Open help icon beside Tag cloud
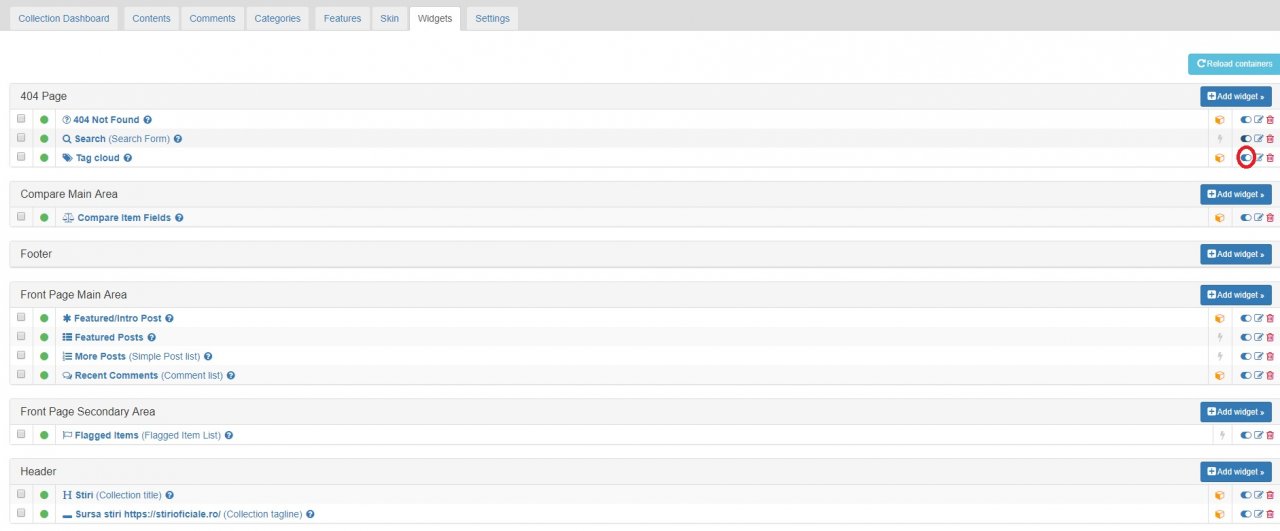This screenshot has height=531, width=1280. pos(127,158)
